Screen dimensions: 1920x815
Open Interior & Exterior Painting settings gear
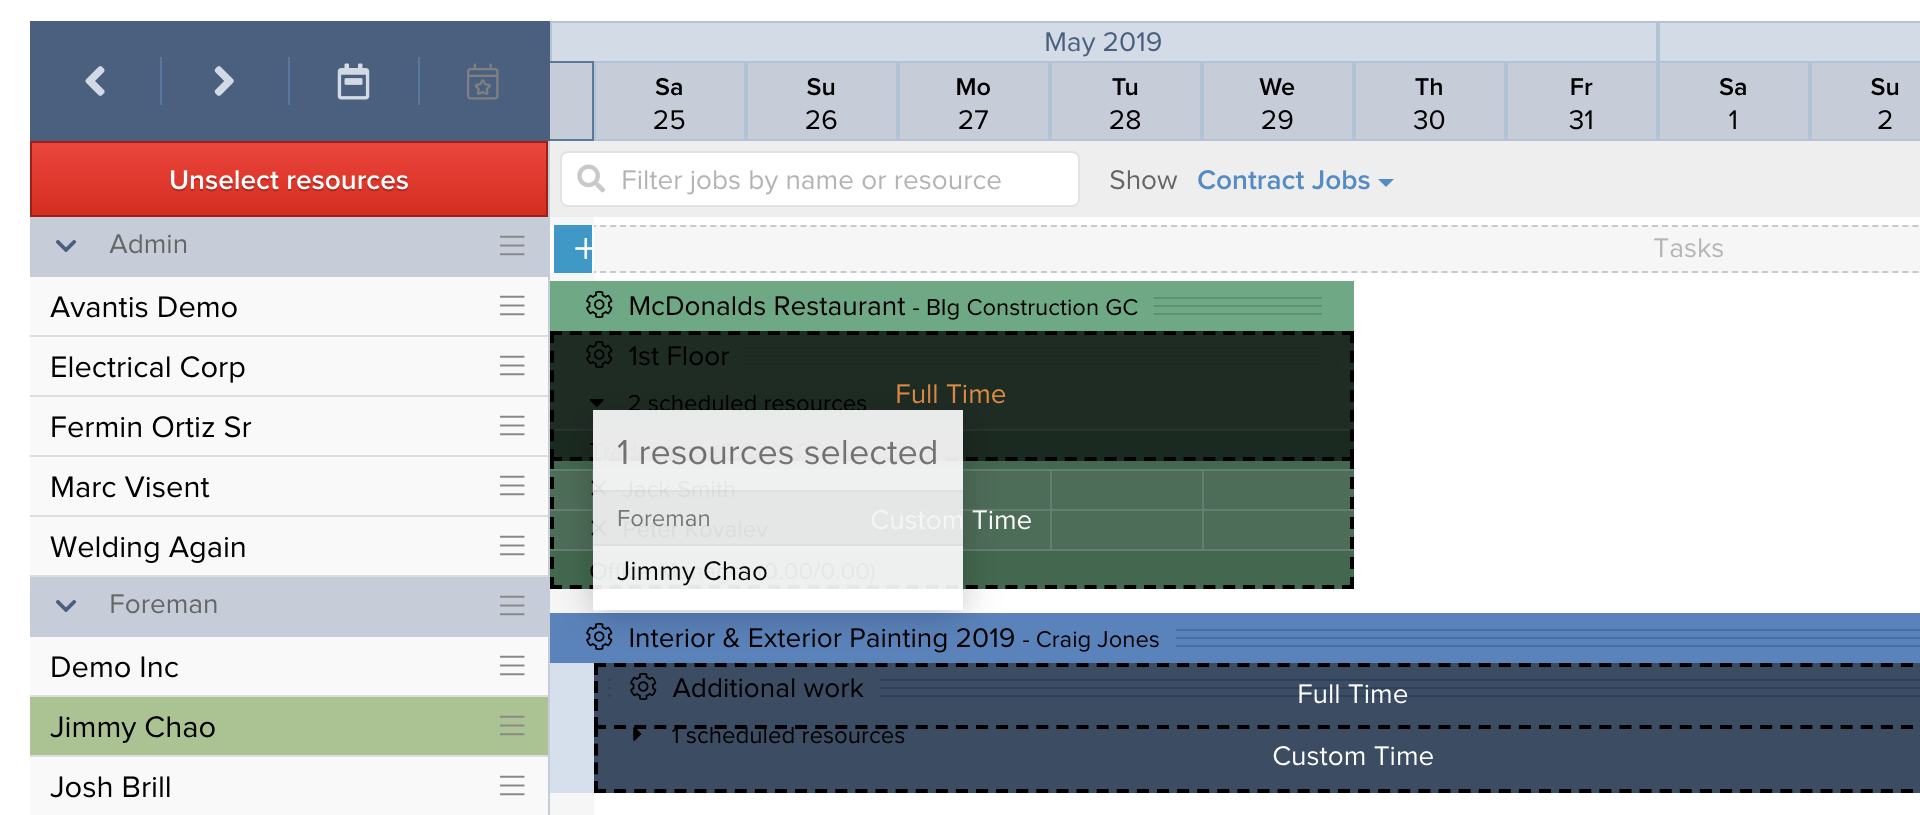click(599, 636)
